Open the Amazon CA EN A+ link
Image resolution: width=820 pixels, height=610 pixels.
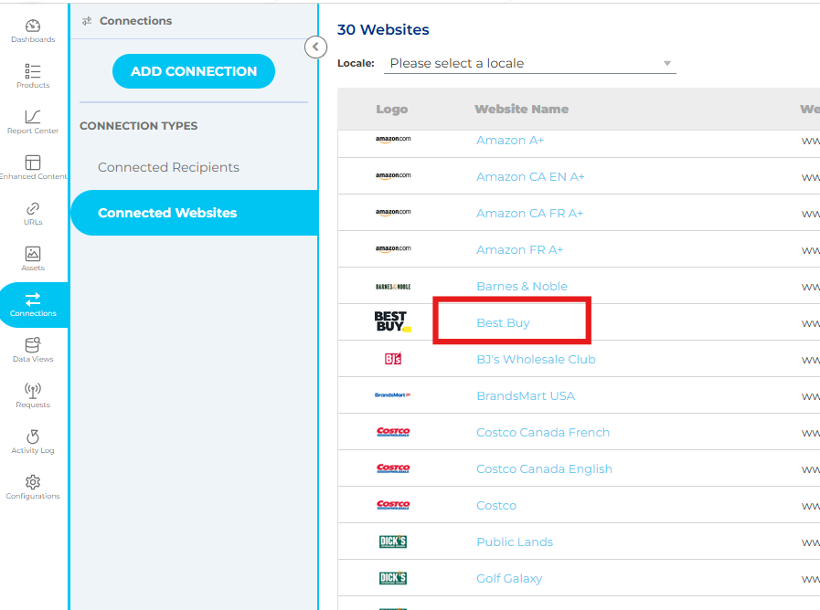(530, 177)
